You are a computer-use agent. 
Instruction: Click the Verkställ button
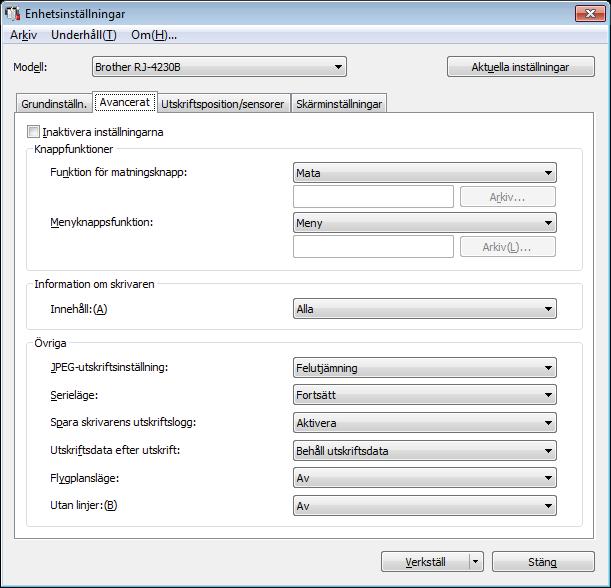426,562
